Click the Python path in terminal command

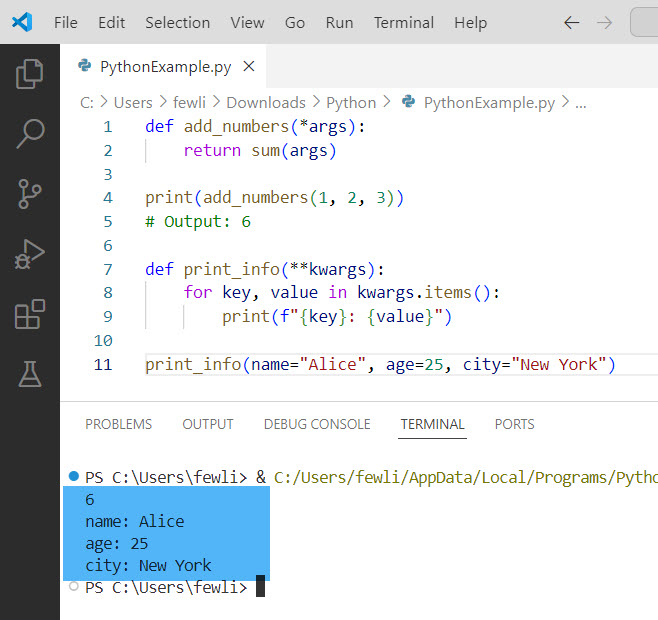(466, 477)
